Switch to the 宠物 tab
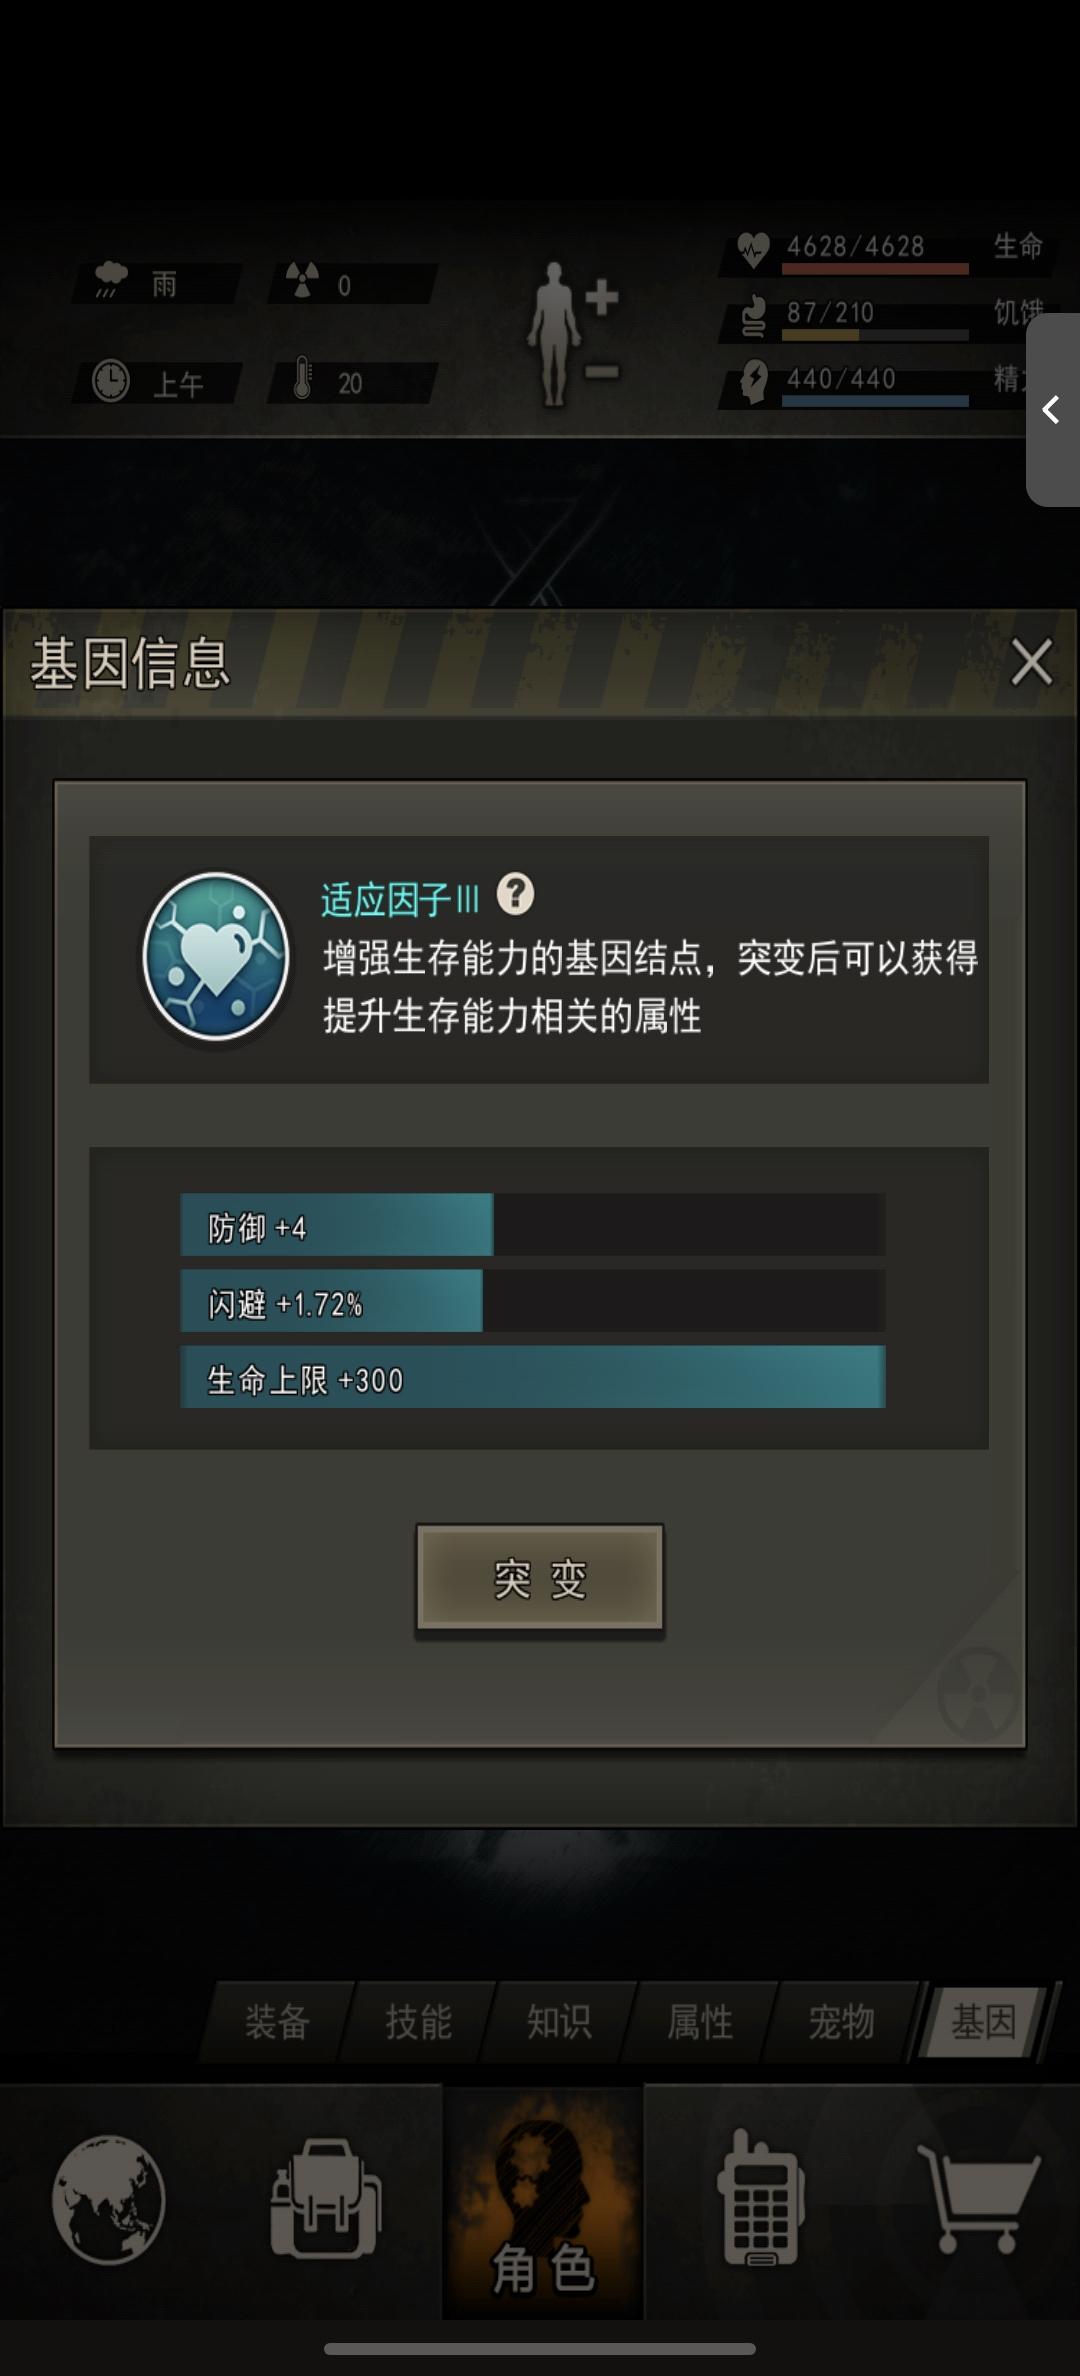1080x2376 pixels. (x=841, y=2021)
